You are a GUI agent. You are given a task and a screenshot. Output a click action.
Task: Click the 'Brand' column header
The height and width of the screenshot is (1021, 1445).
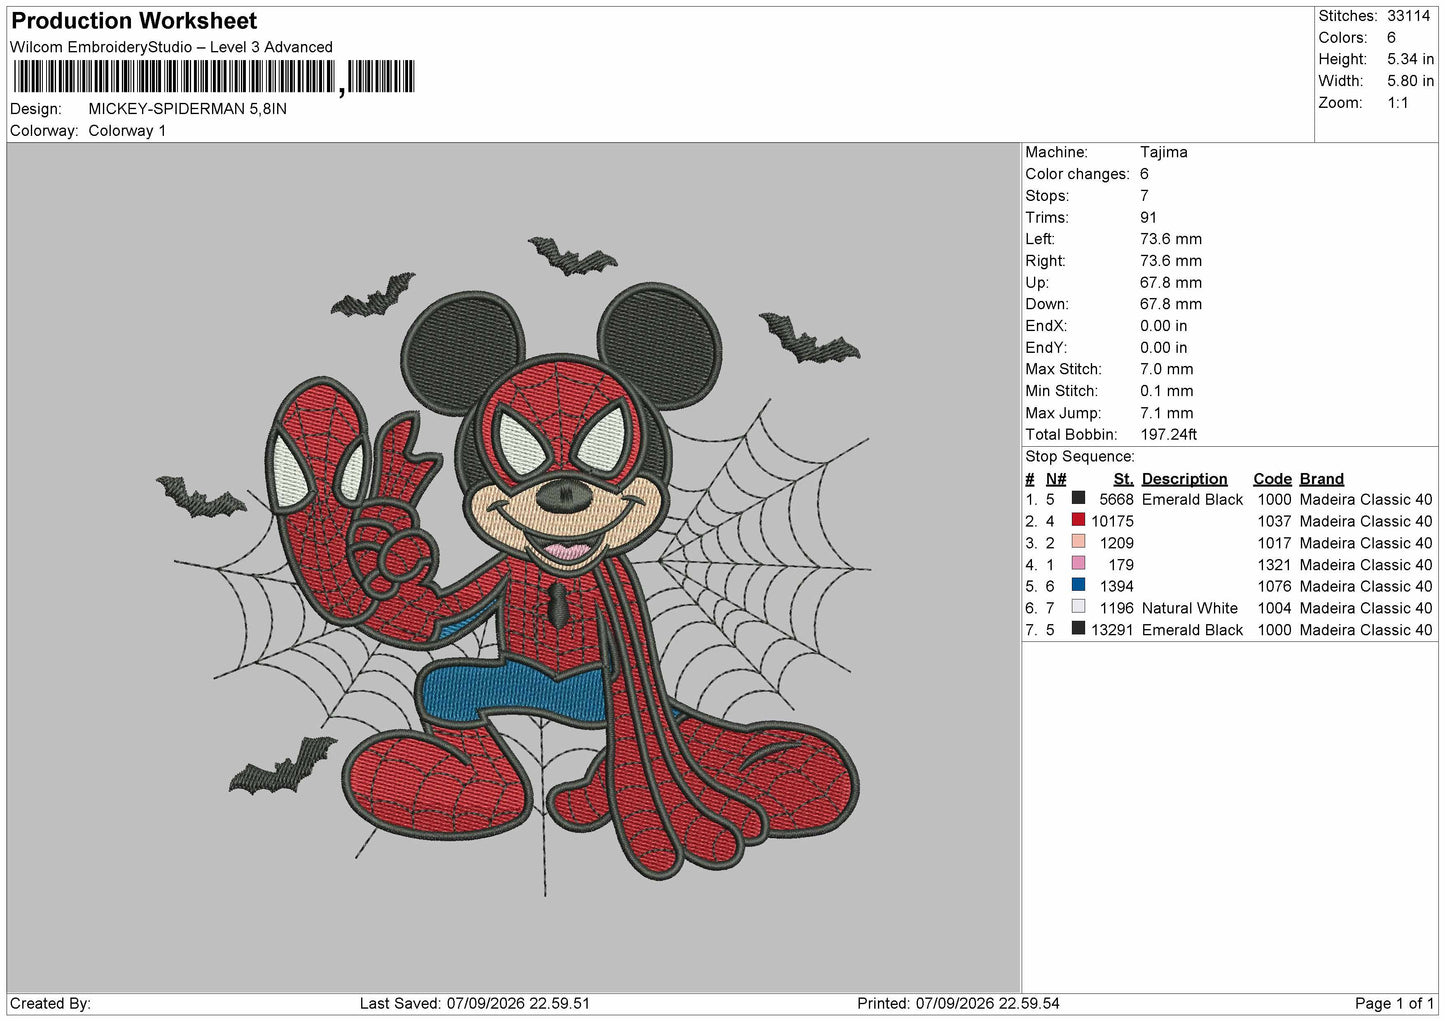tap(1321, 479)
